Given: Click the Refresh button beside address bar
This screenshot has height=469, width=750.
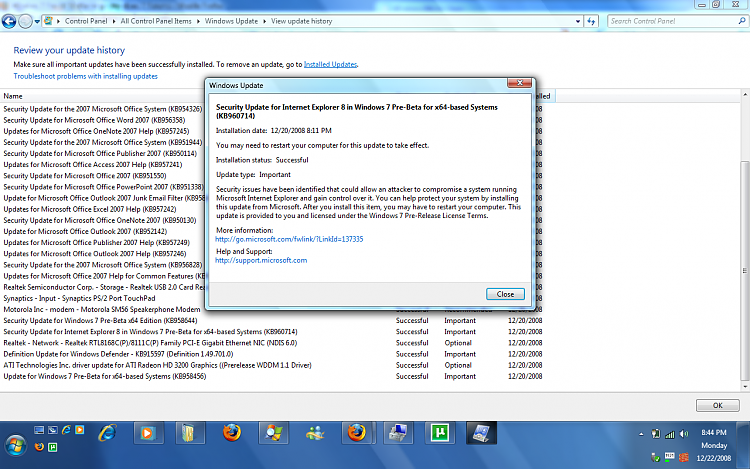Looking at the screenshot, I should tap(592, 21).
